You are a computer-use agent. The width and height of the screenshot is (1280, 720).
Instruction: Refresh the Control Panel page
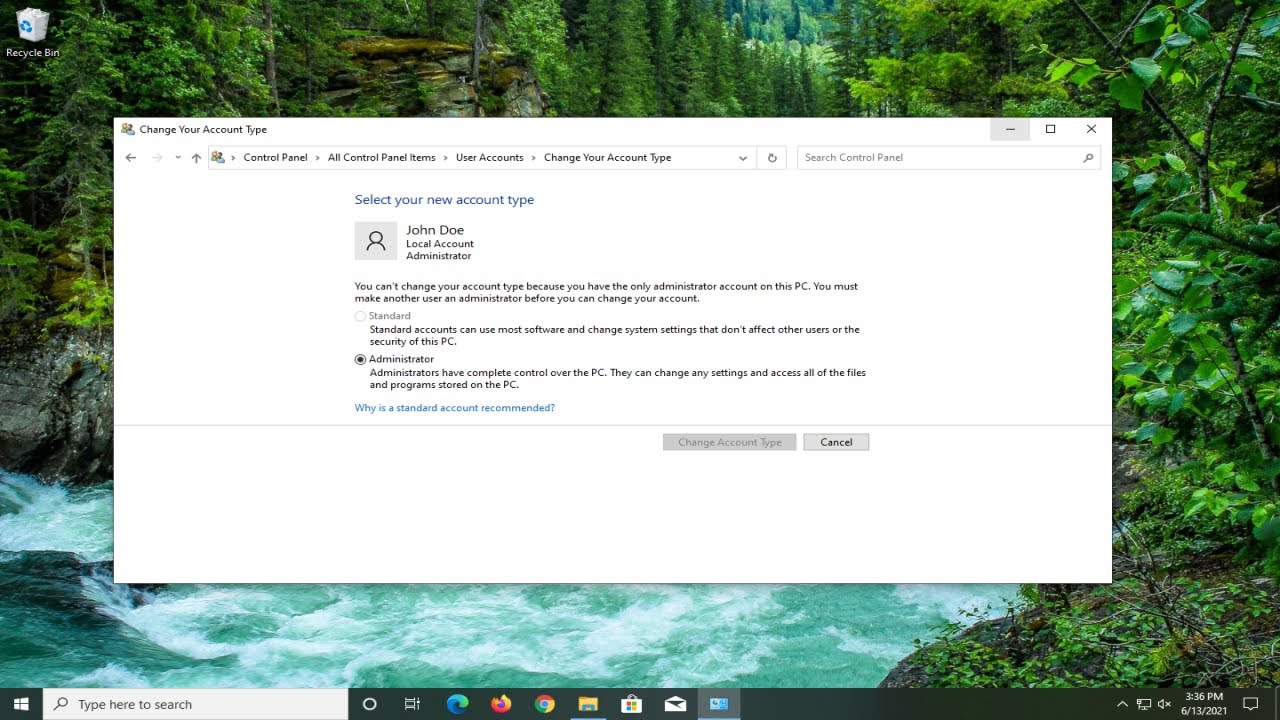tap(772, 158)
